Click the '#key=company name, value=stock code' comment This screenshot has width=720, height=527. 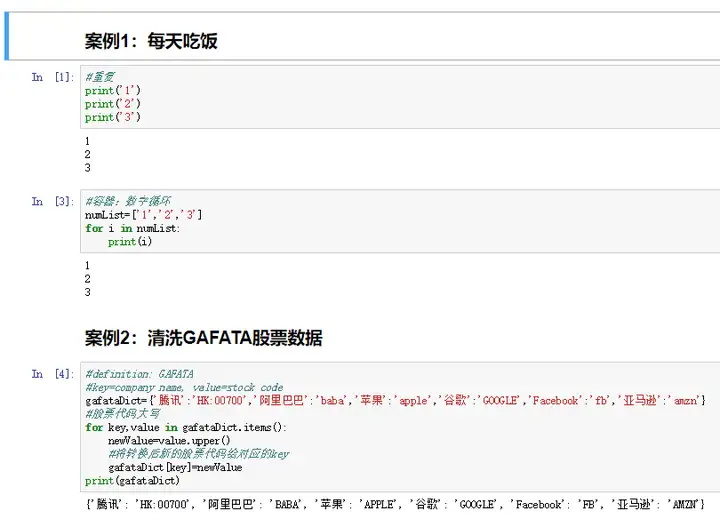[184, 387]
